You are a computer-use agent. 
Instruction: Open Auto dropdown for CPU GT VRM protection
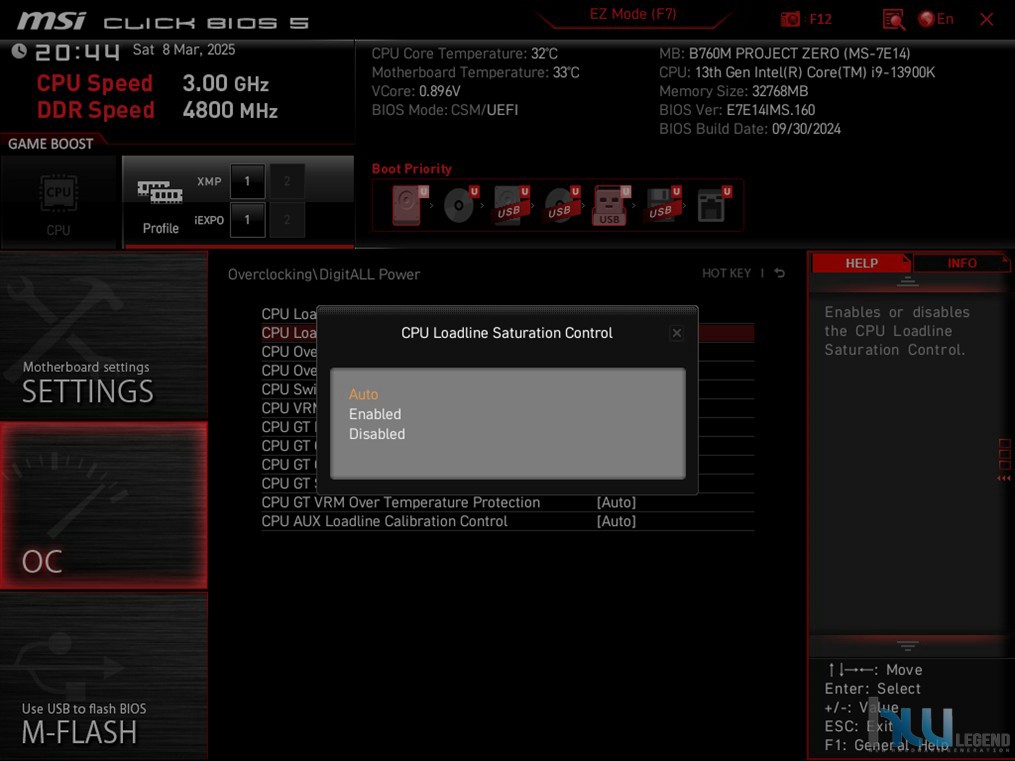click(x=616, y=502)
